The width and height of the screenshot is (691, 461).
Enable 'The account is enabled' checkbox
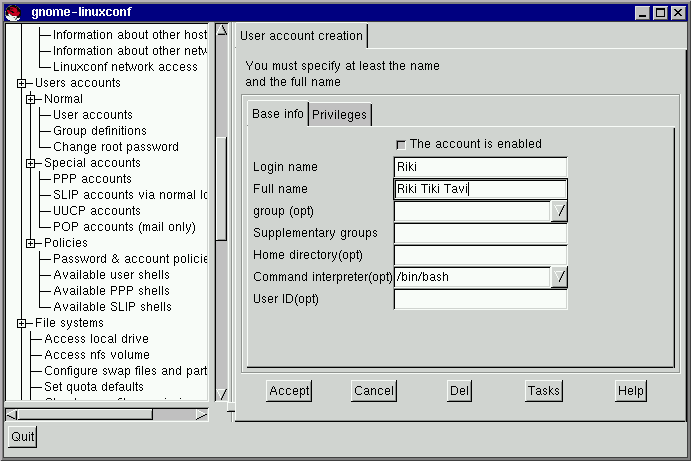click(402, 144)
